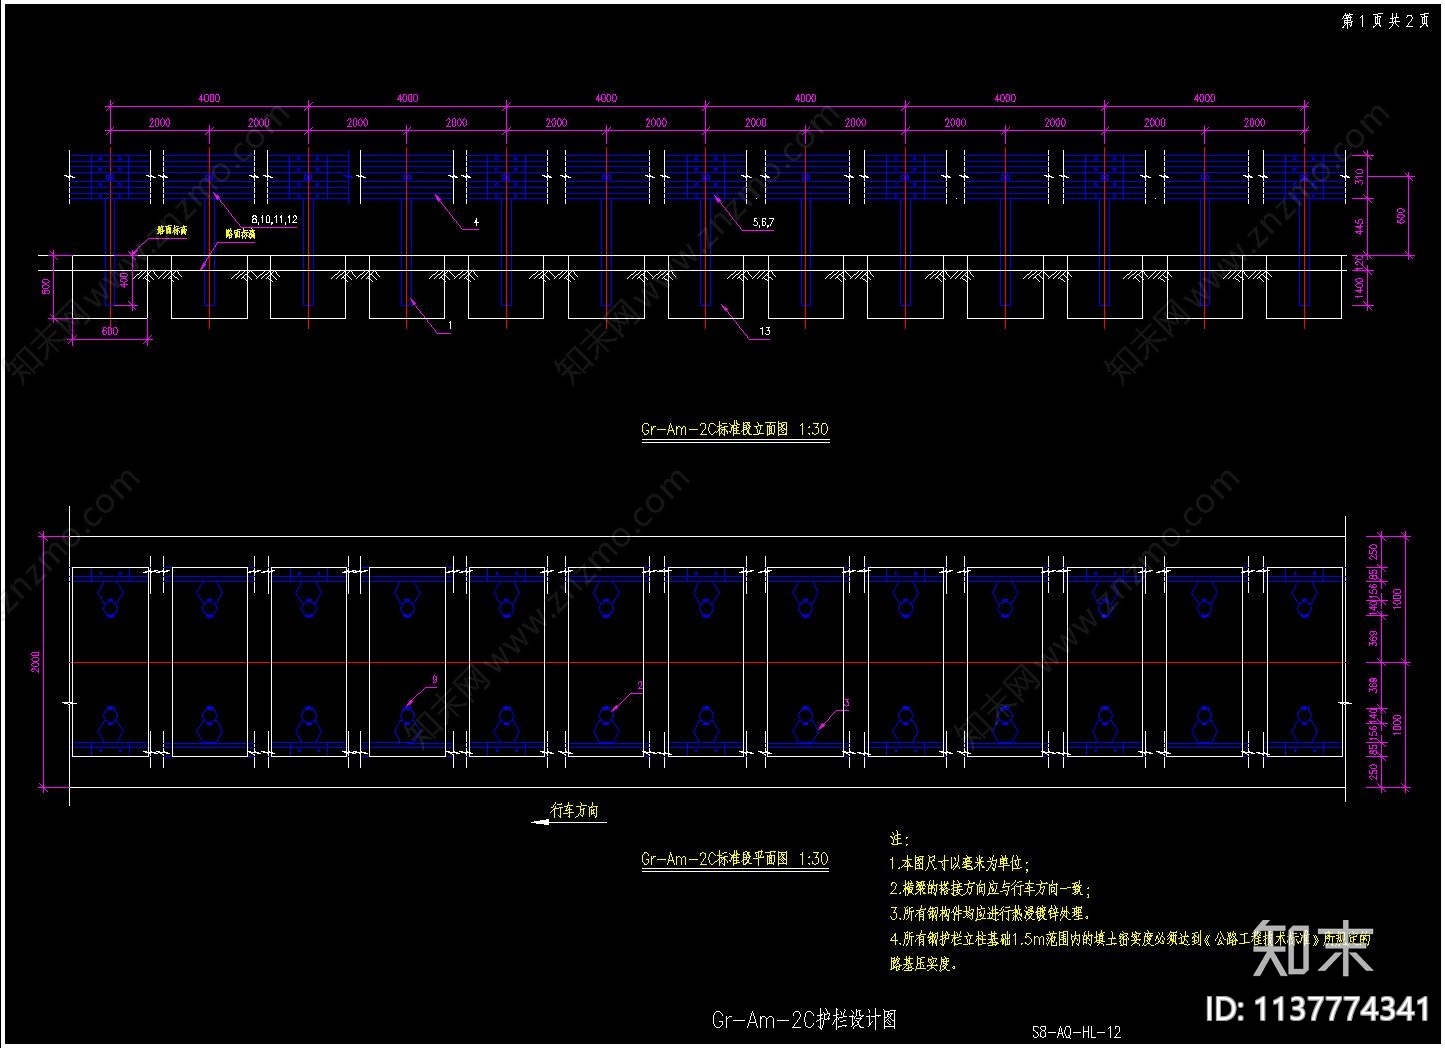Viewport: 1445px width, 1048px height.
Task: Select note '2.横梁的搭接方向应与行车方向一致'
Action: click(x=990, y=888)
